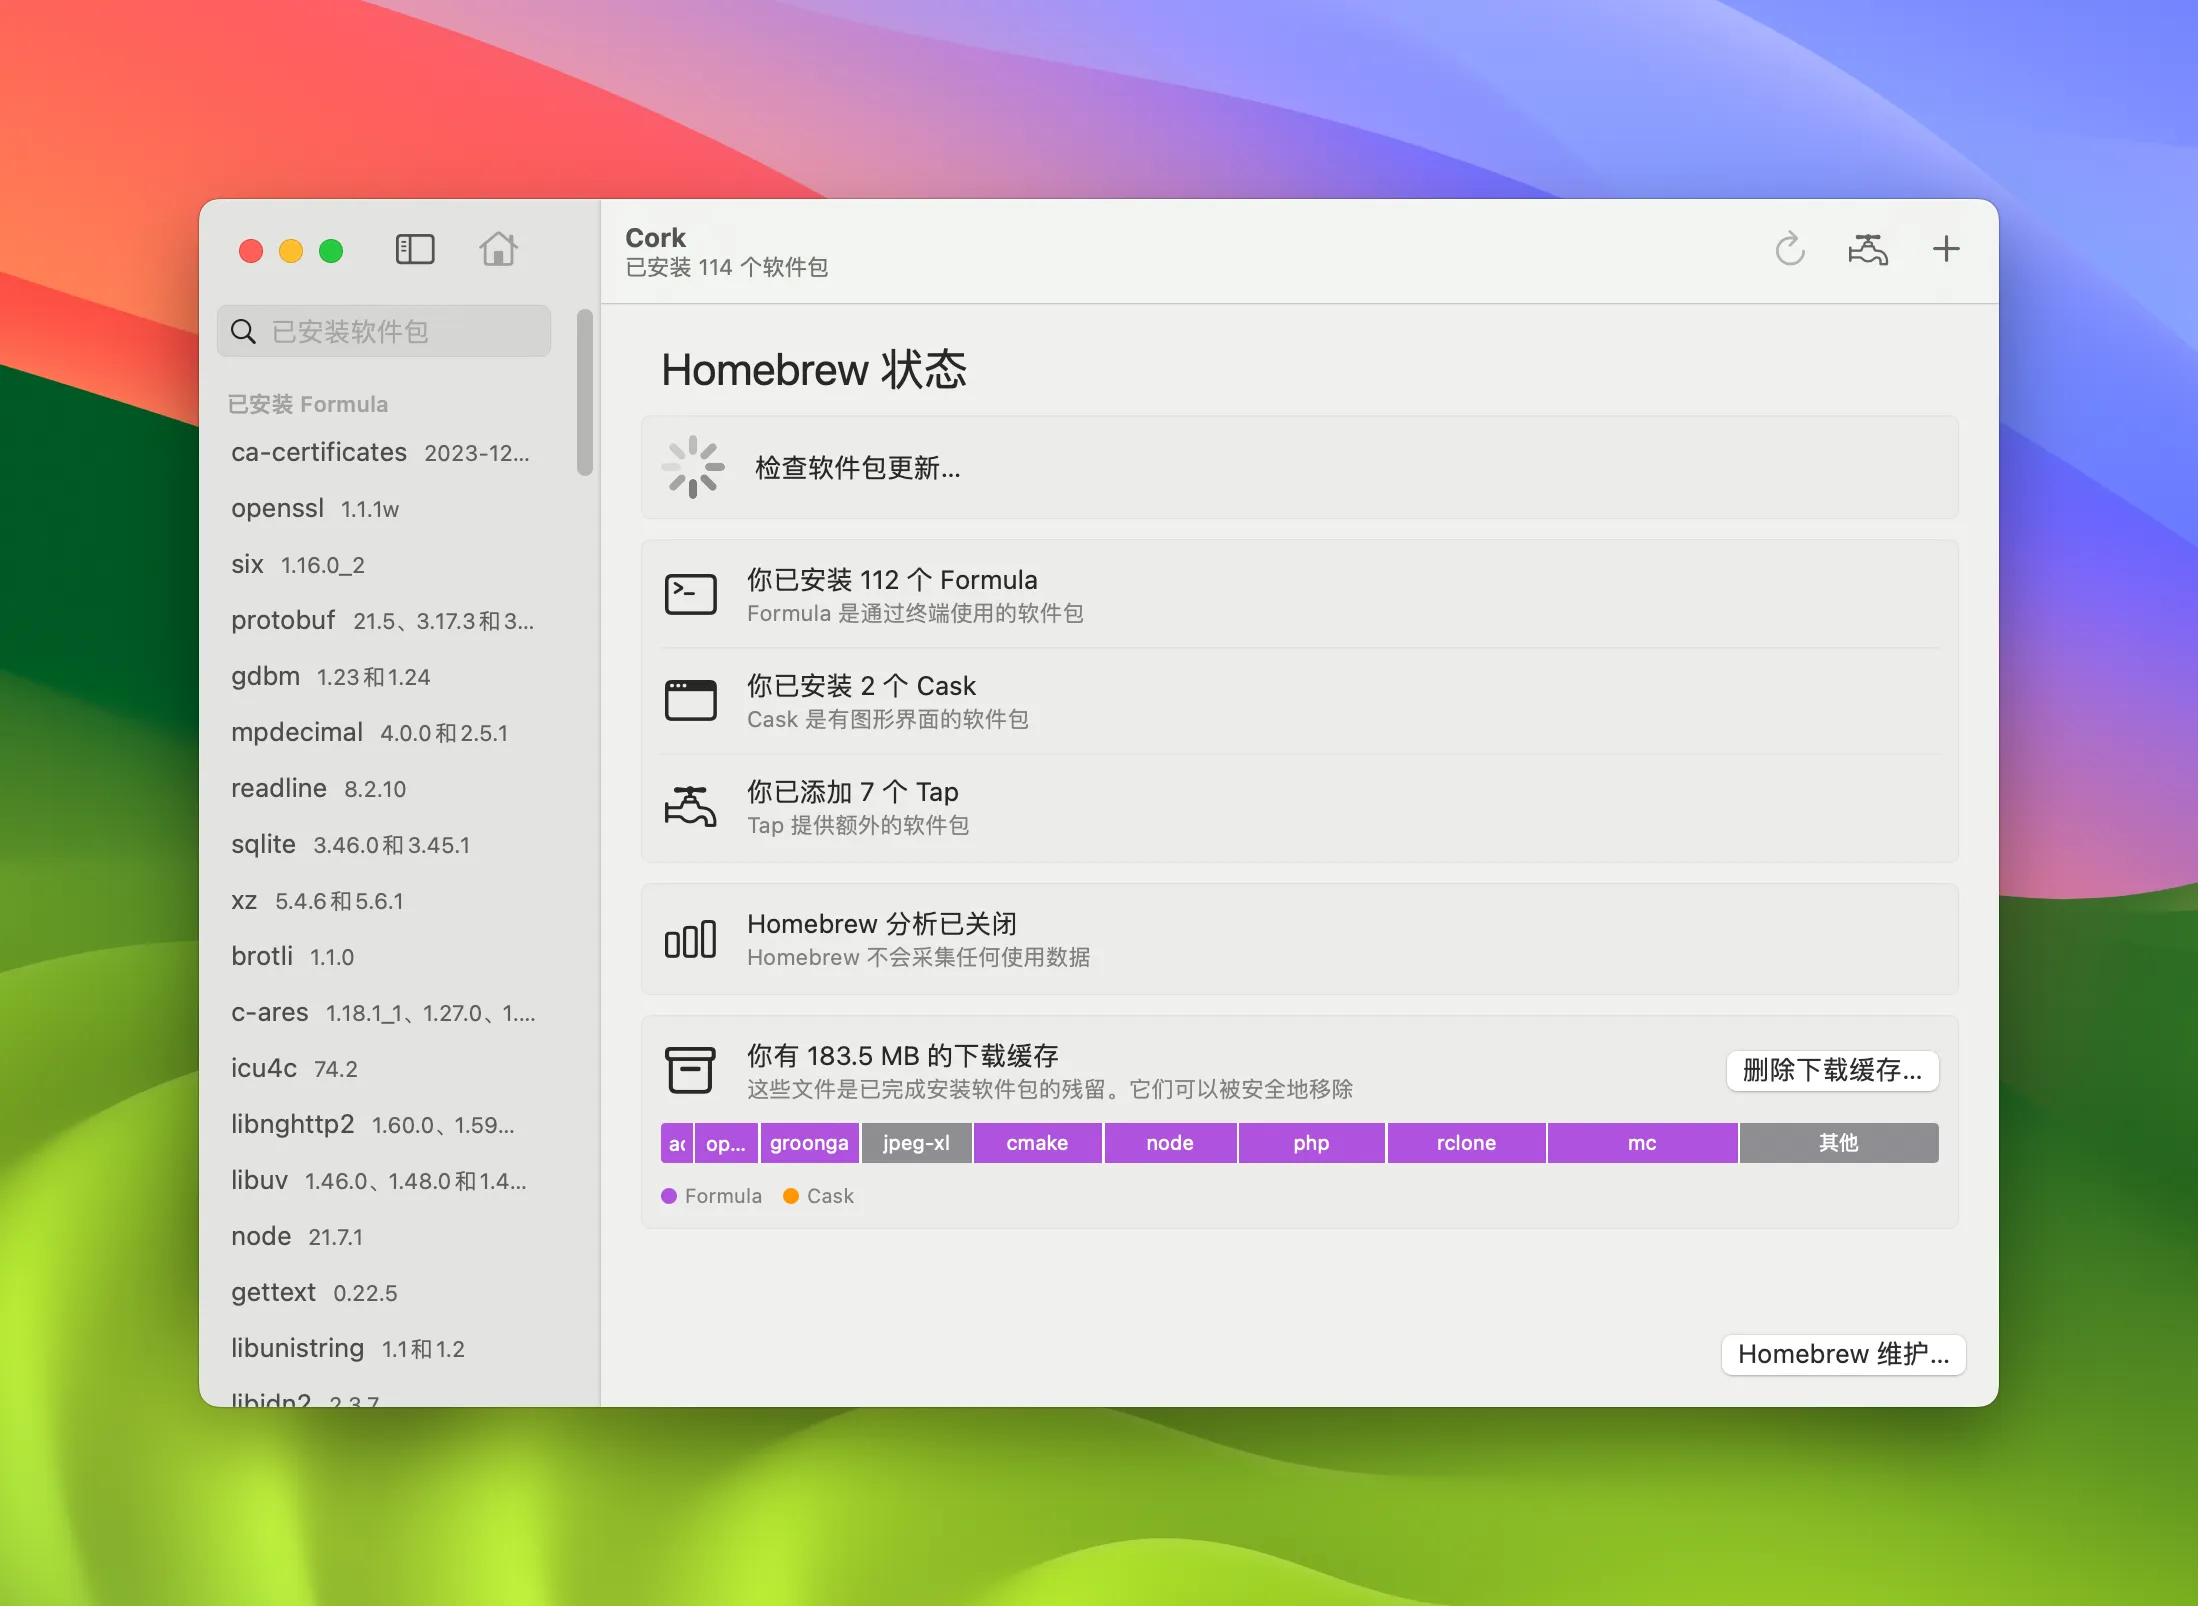Click the refresh packages icon
This screenshot has height=1606, width=2198.
[1789, 249]
